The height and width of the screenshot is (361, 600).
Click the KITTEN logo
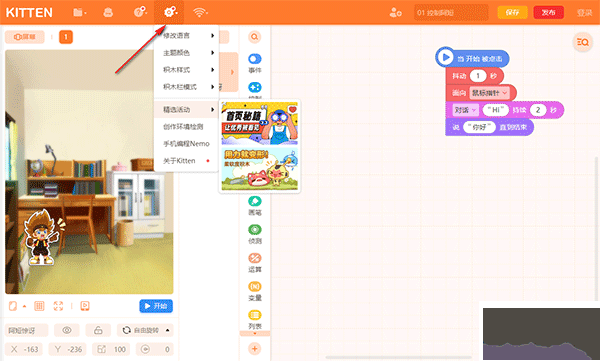pos(29,13)
